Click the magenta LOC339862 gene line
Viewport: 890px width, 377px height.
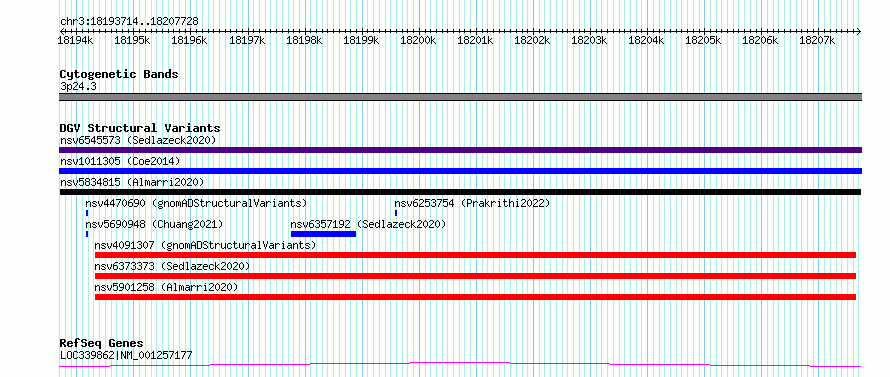[x=460, y=365]
